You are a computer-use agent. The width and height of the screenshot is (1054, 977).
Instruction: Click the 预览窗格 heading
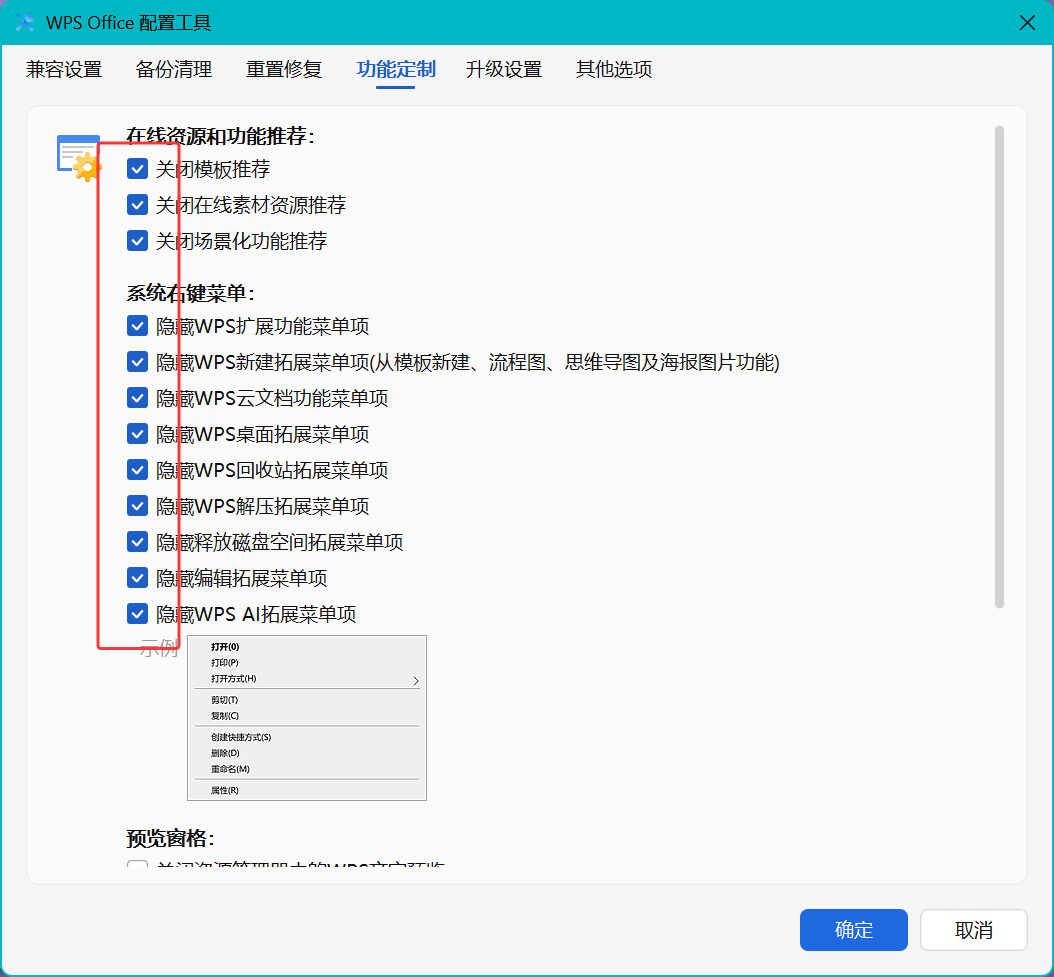(x=171, y=838)
